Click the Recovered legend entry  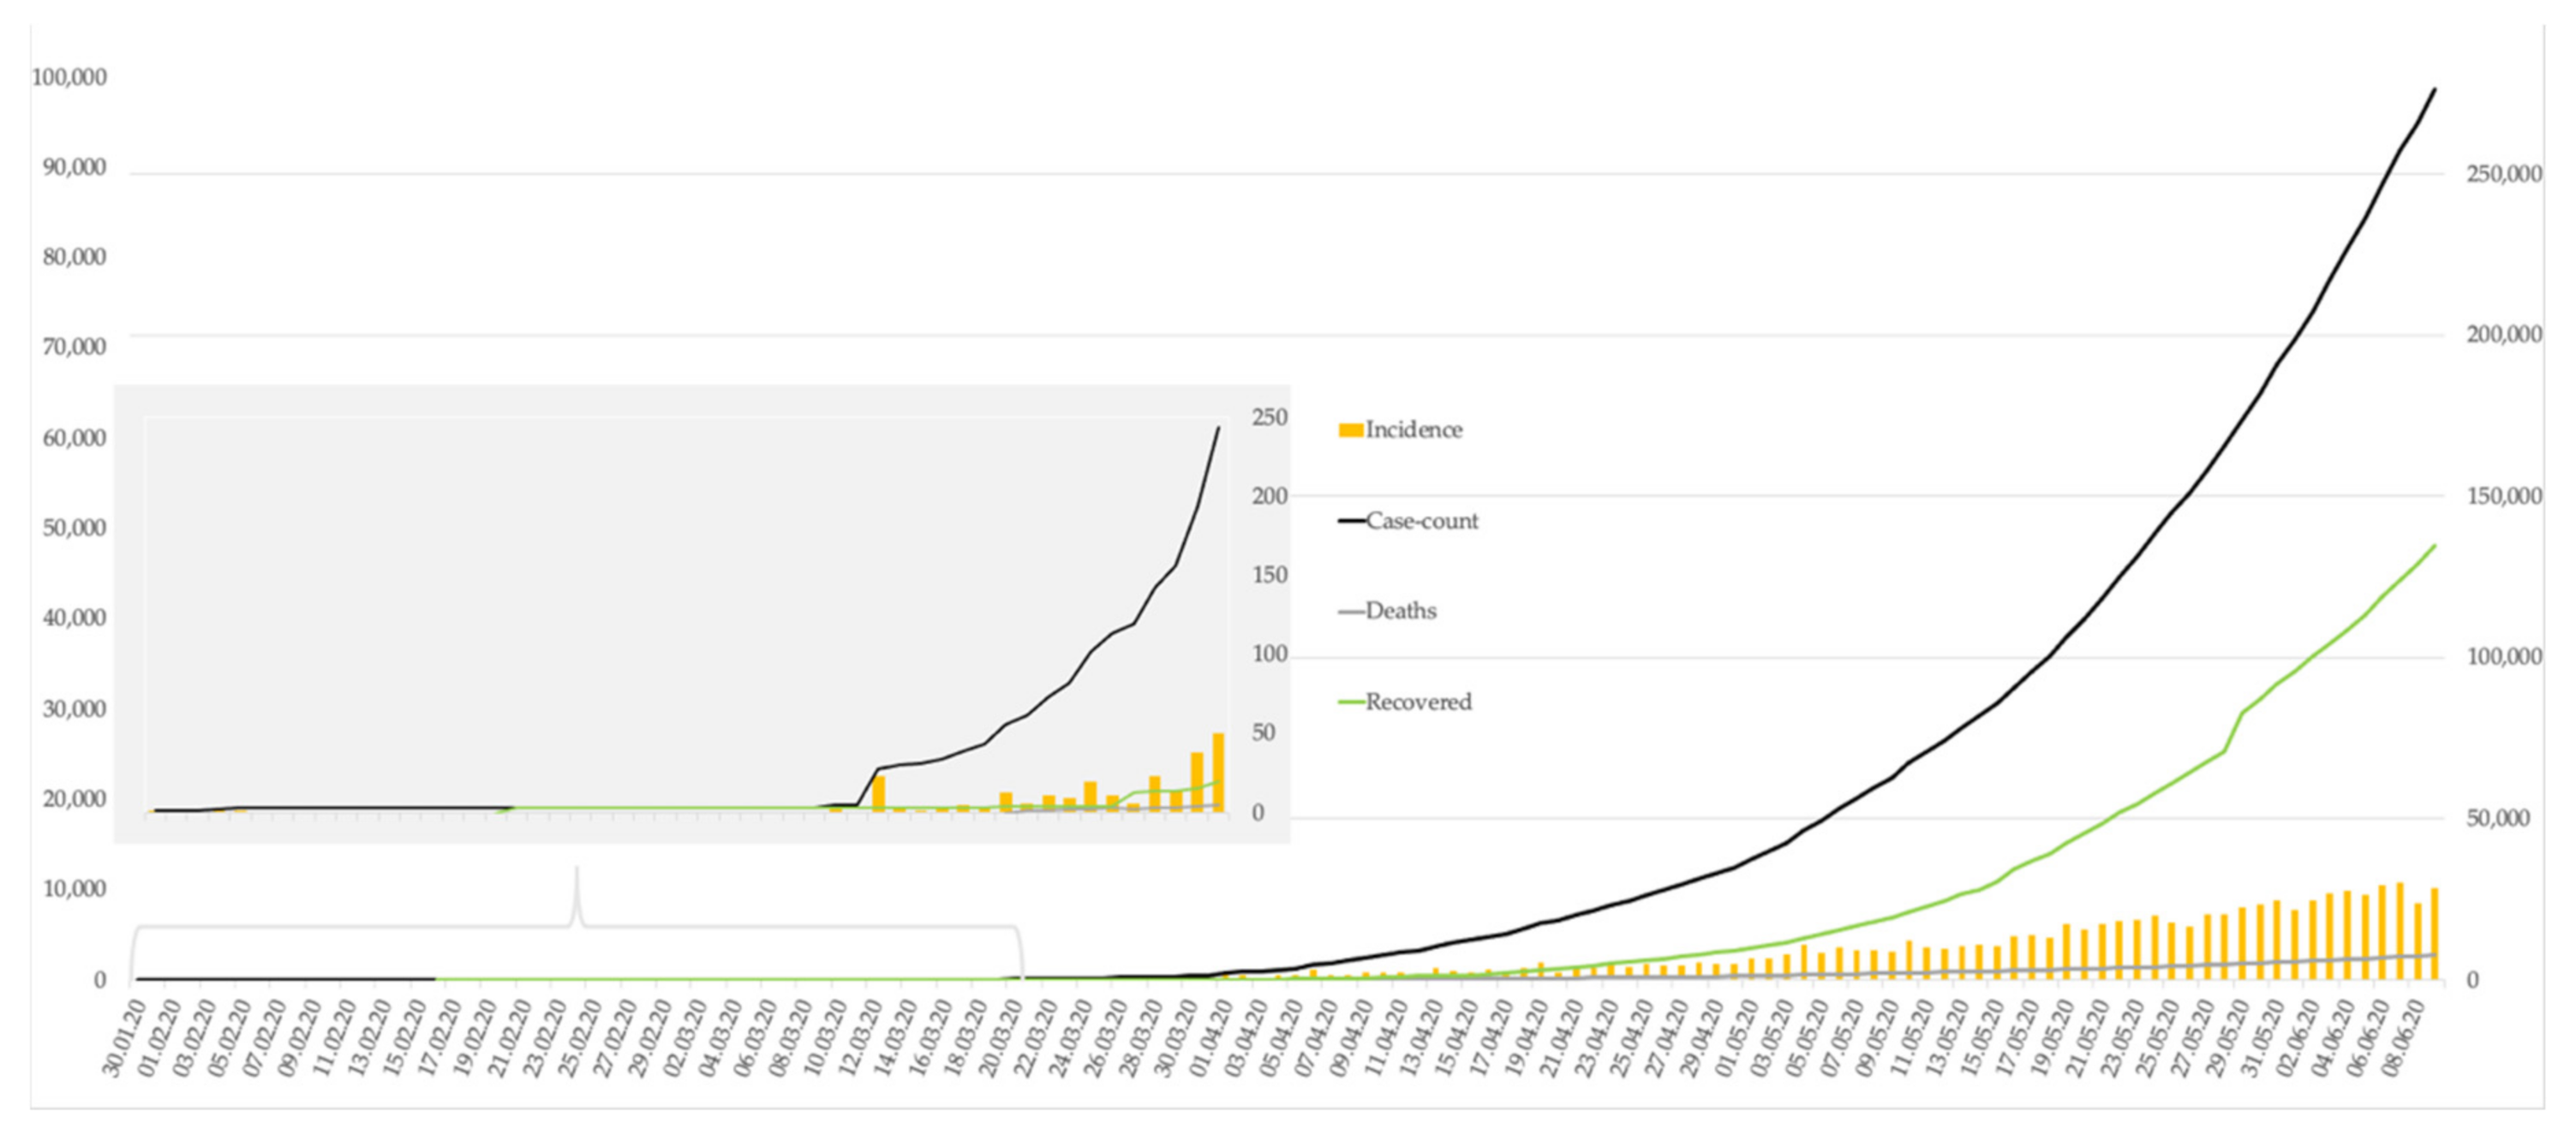(x=1417, y=702)
